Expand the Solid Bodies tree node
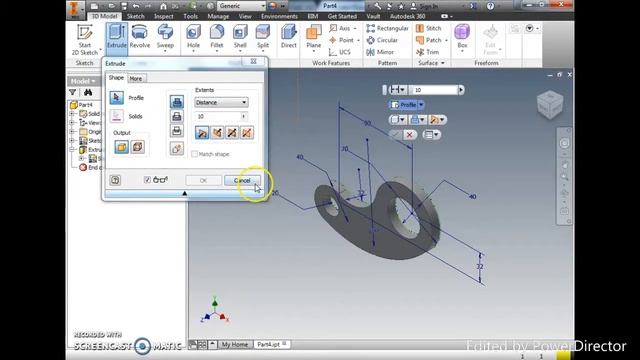The height and width of the screenshot is (360, 640). click(72, 113)
